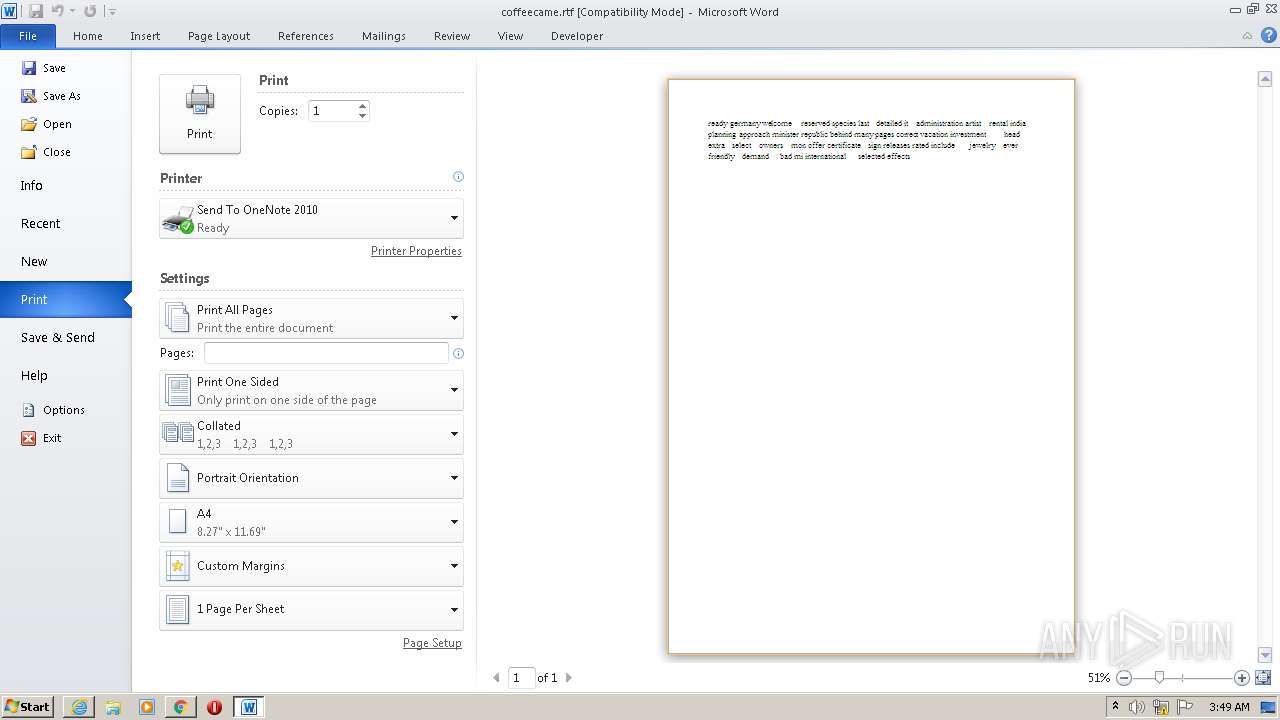Switch to the Page Layout tab
Image resolution: width=1280 pixels, height=720 pixels.
pyautogui.click(x=219, y=36)
